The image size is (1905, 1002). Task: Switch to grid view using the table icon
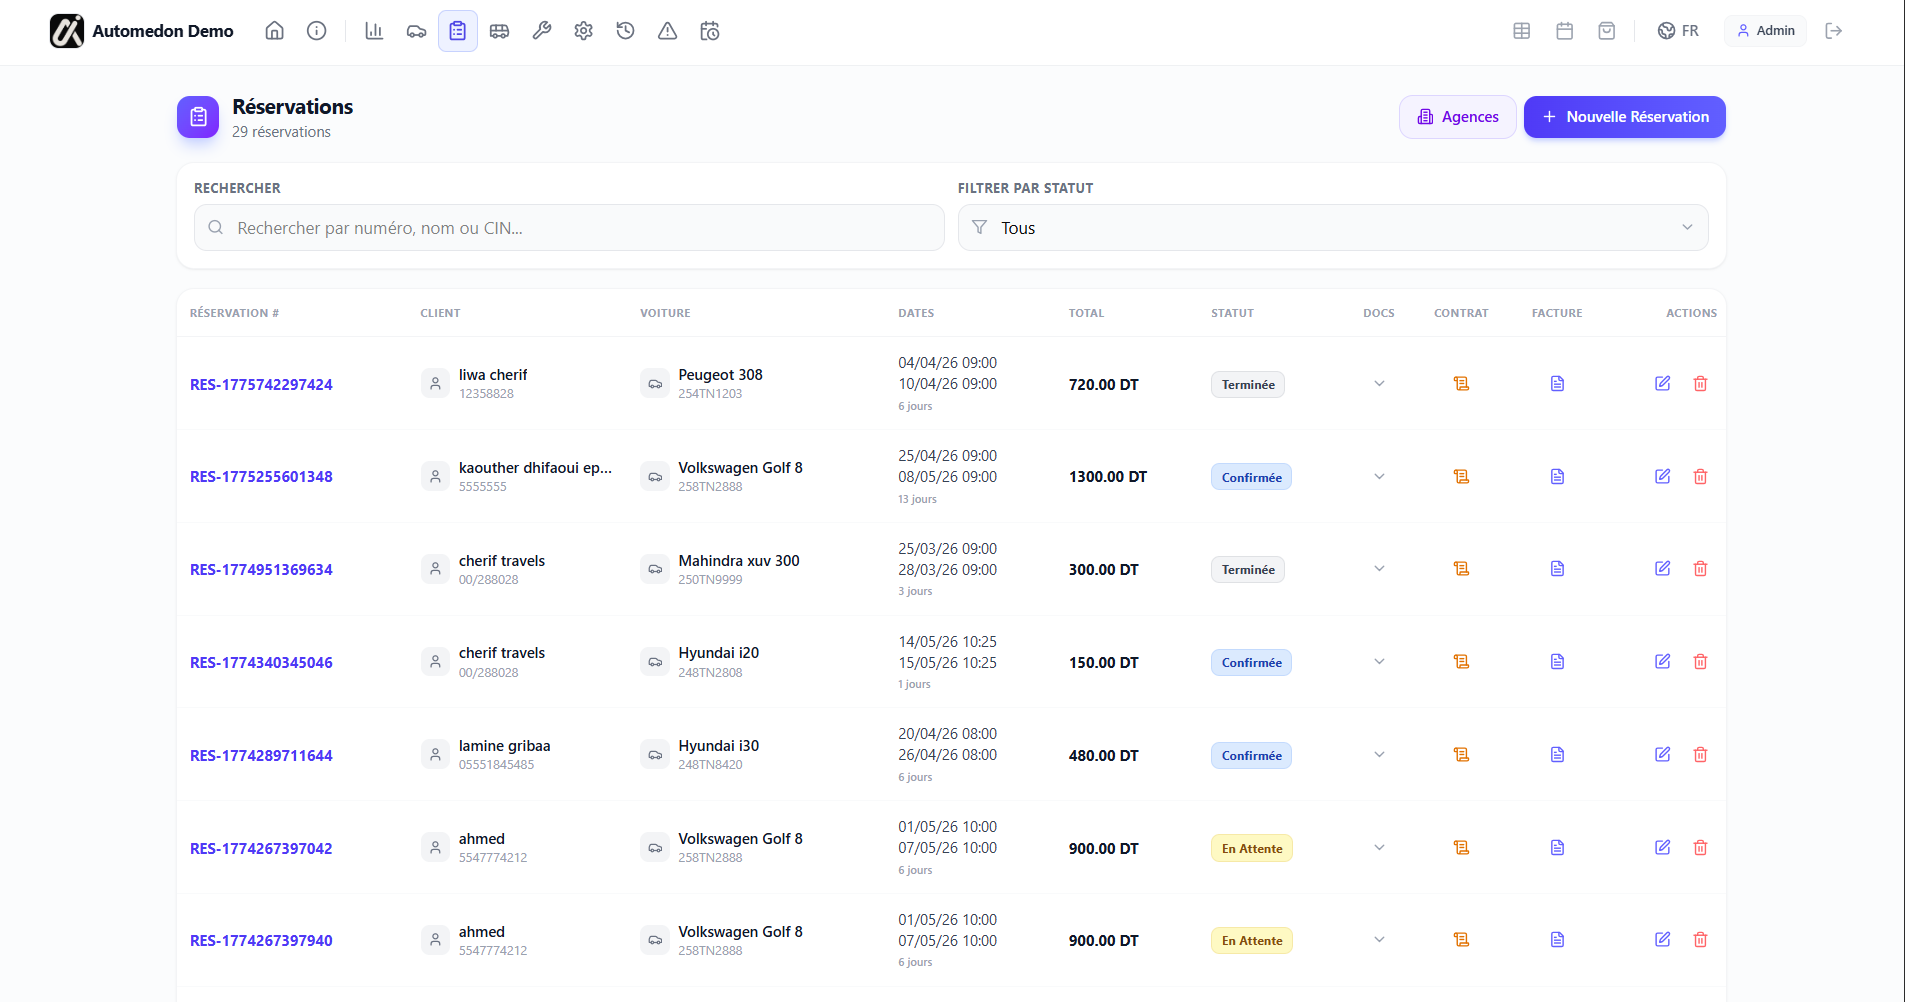pos(1521,30)
